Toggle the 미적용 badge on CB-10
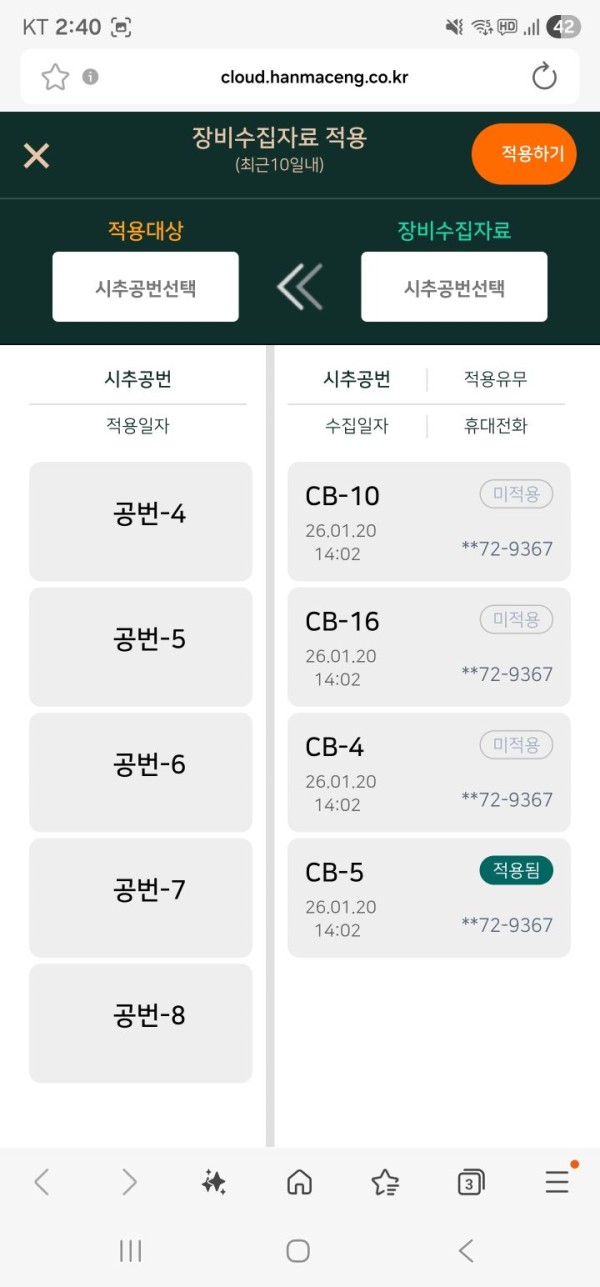 point(516,494)
